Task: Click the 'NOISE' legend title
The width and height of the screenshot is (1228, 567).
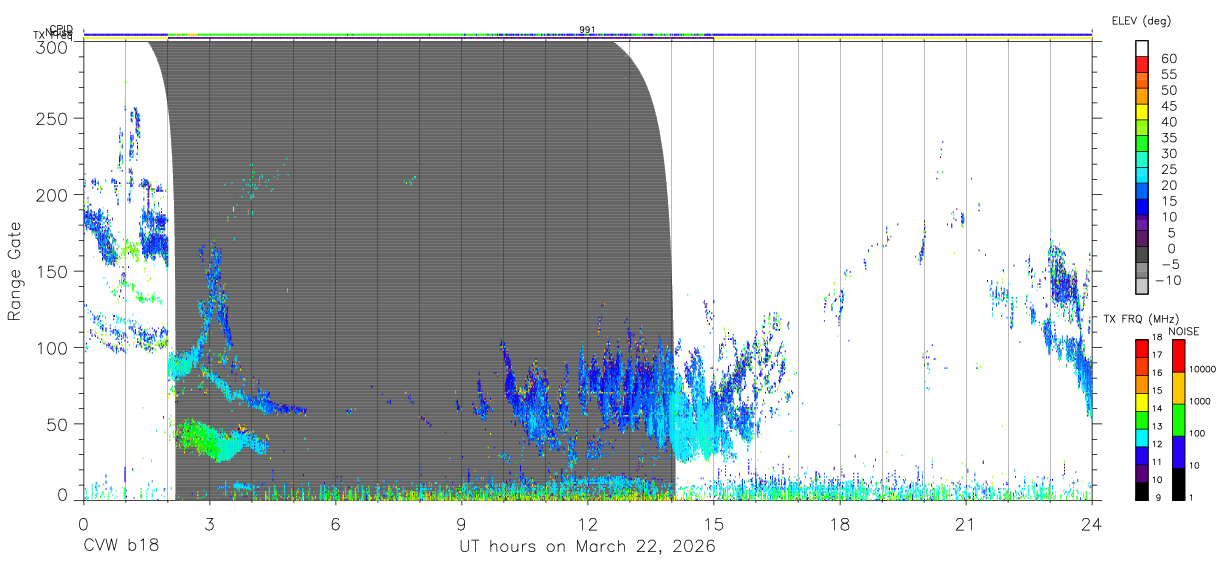Action: [x=1184, y=331]
